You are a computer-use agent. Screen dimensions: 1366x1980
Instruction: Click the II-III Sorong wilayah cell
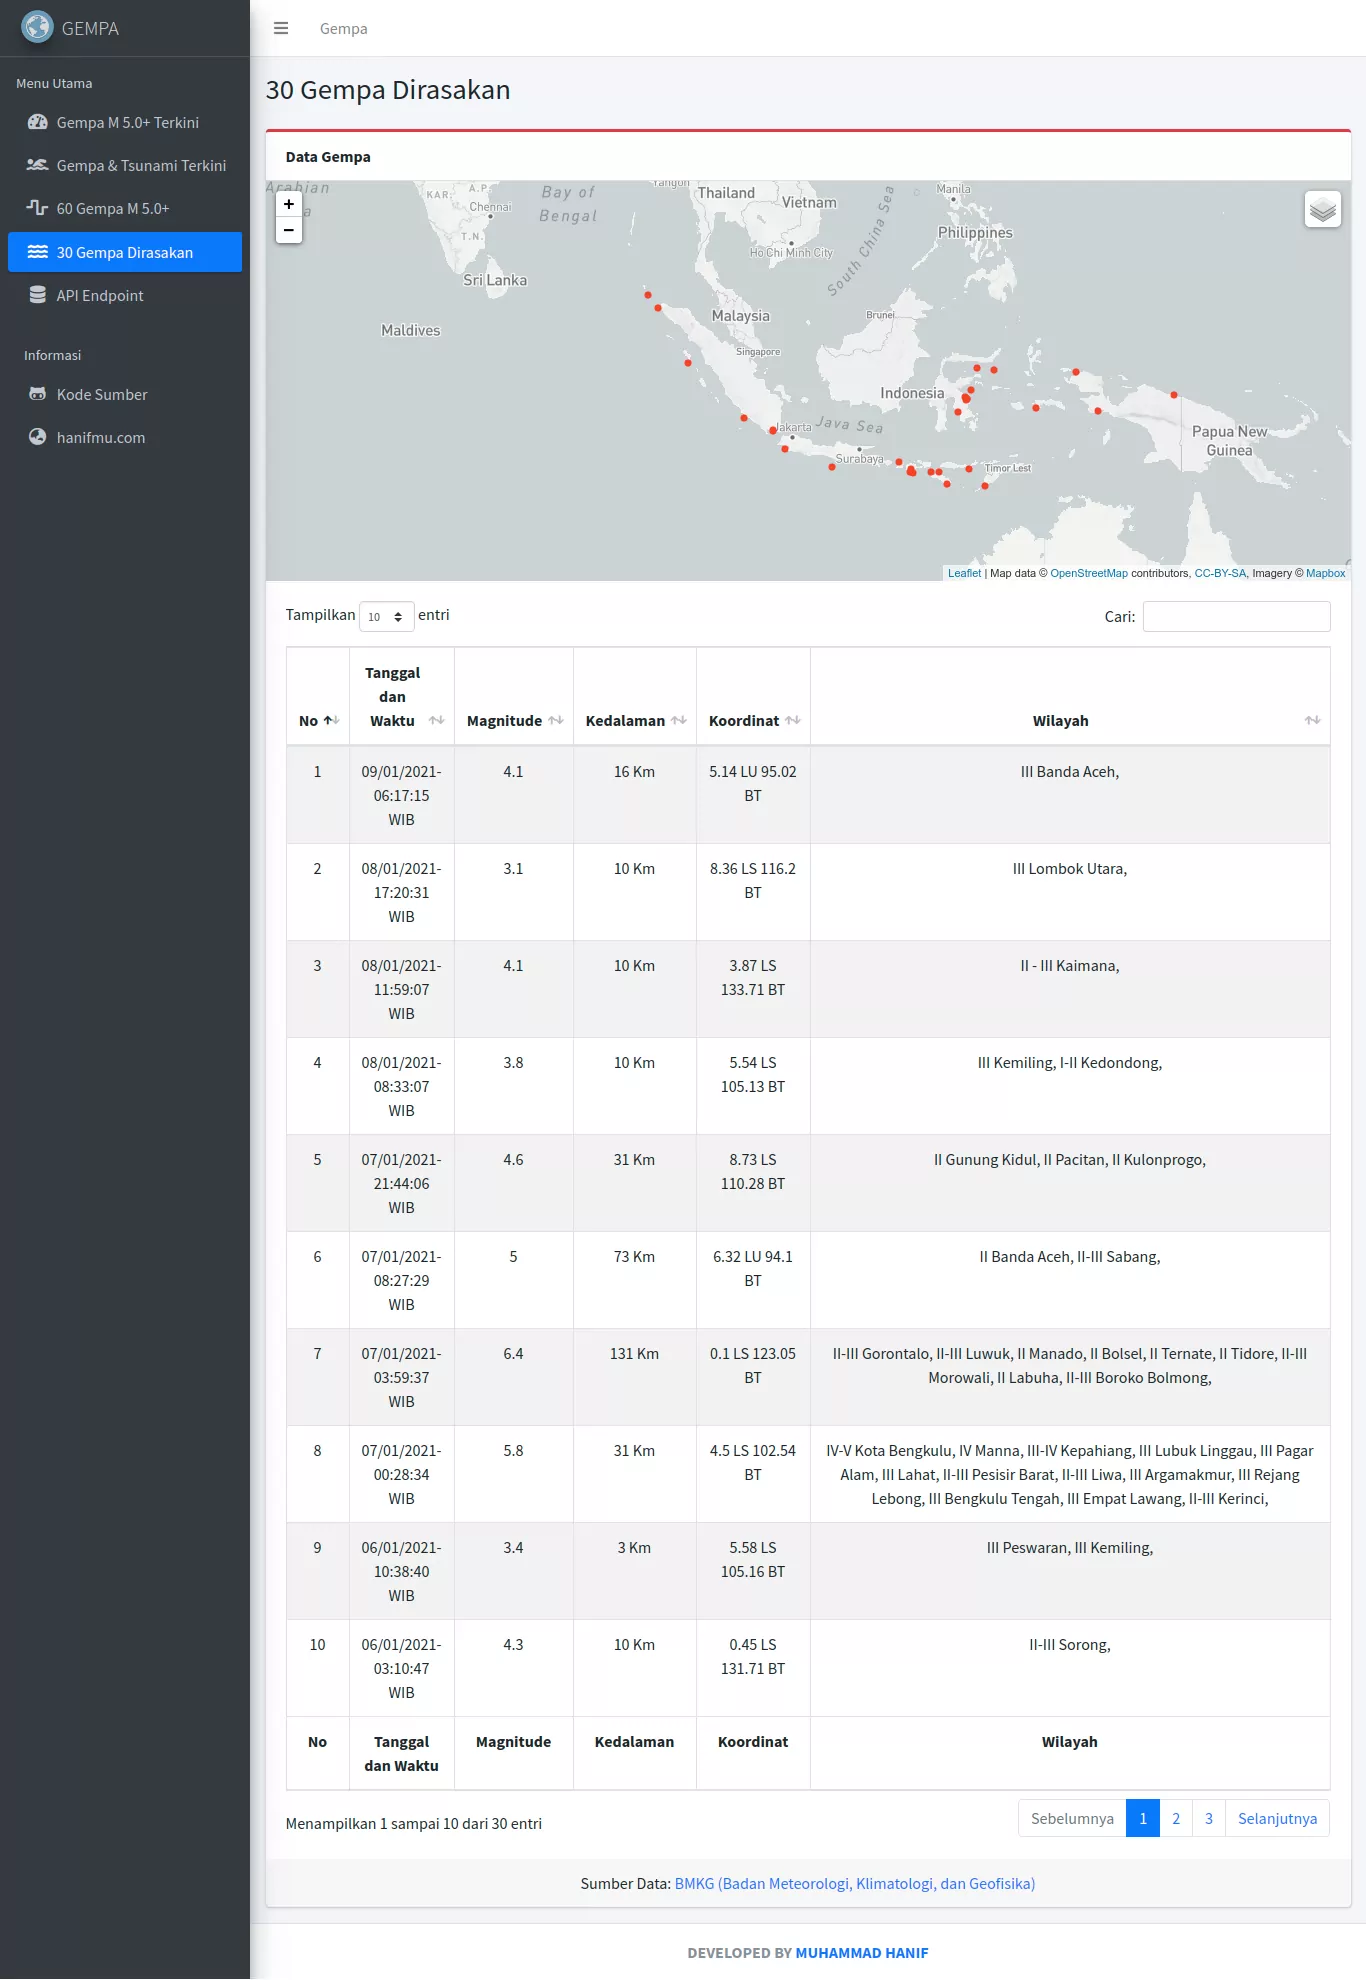(x=1070, y=1668)
